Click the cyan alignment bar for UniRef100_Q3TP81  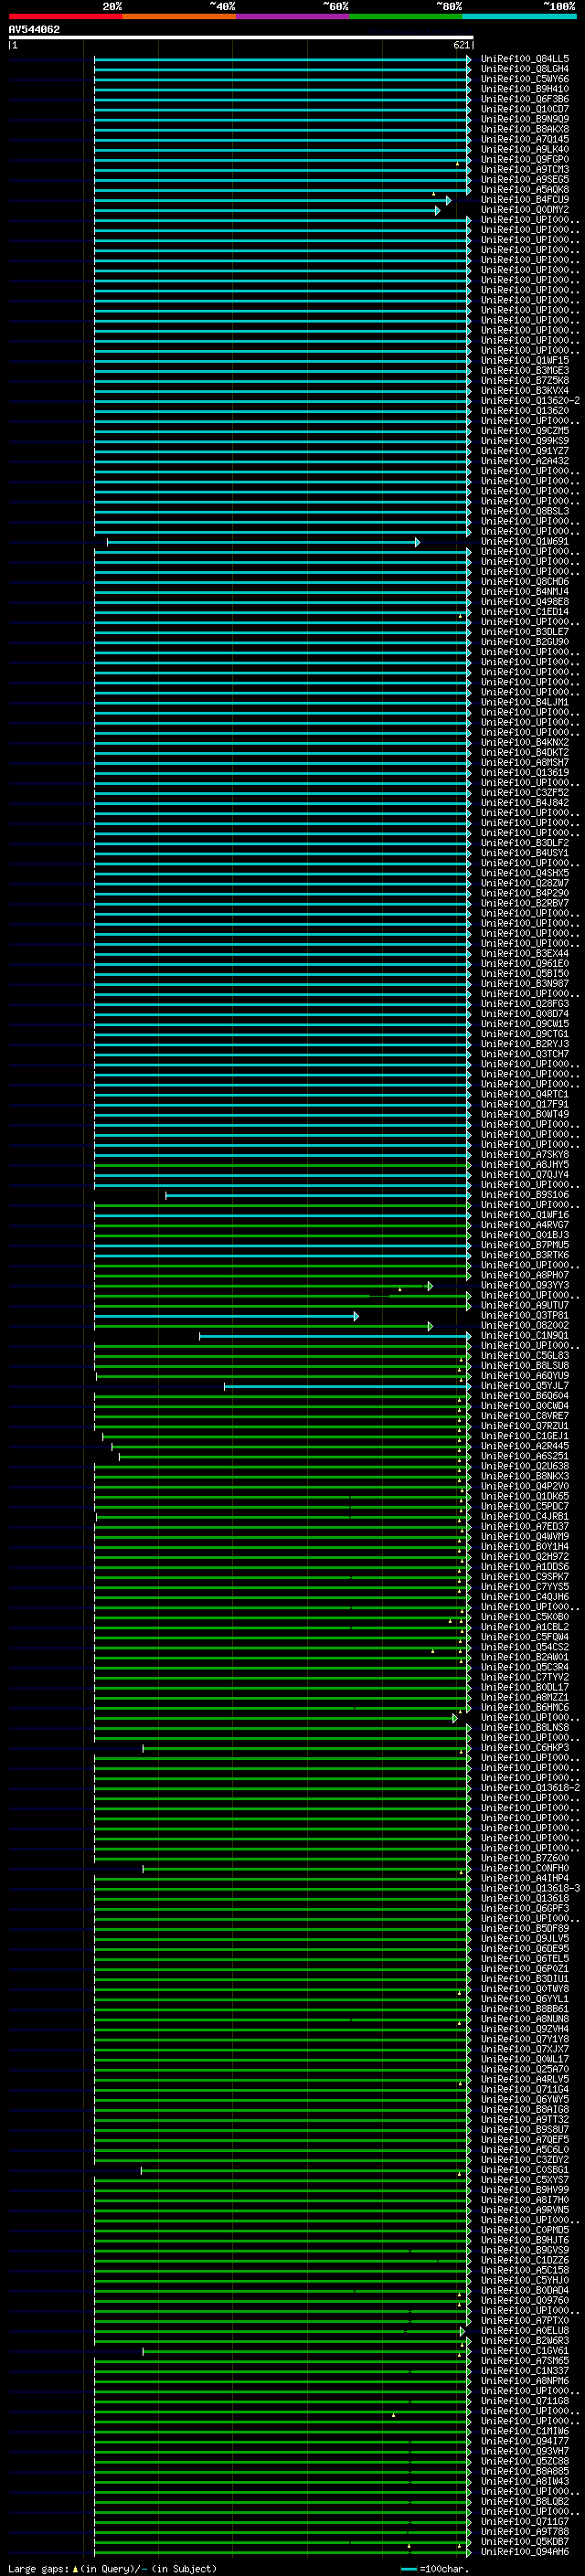(x=226, y=1315)
